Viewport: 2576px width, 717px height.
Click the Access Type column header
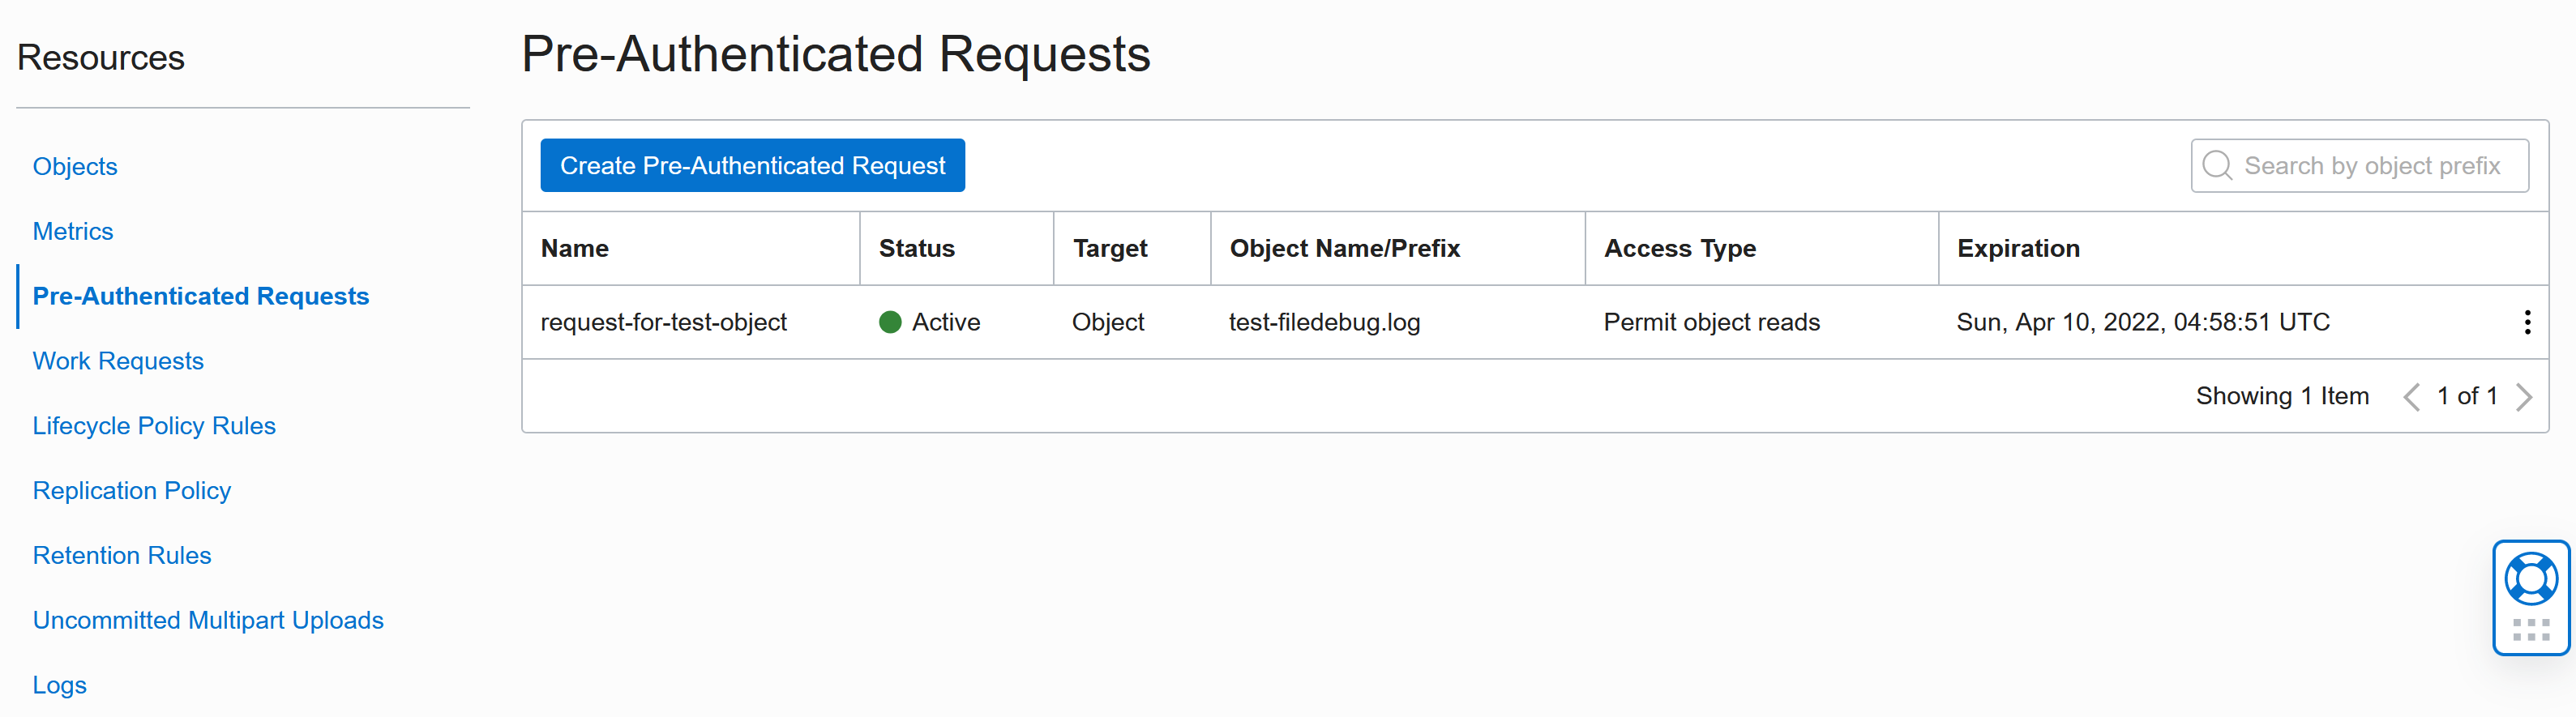tap(1679, 248)
